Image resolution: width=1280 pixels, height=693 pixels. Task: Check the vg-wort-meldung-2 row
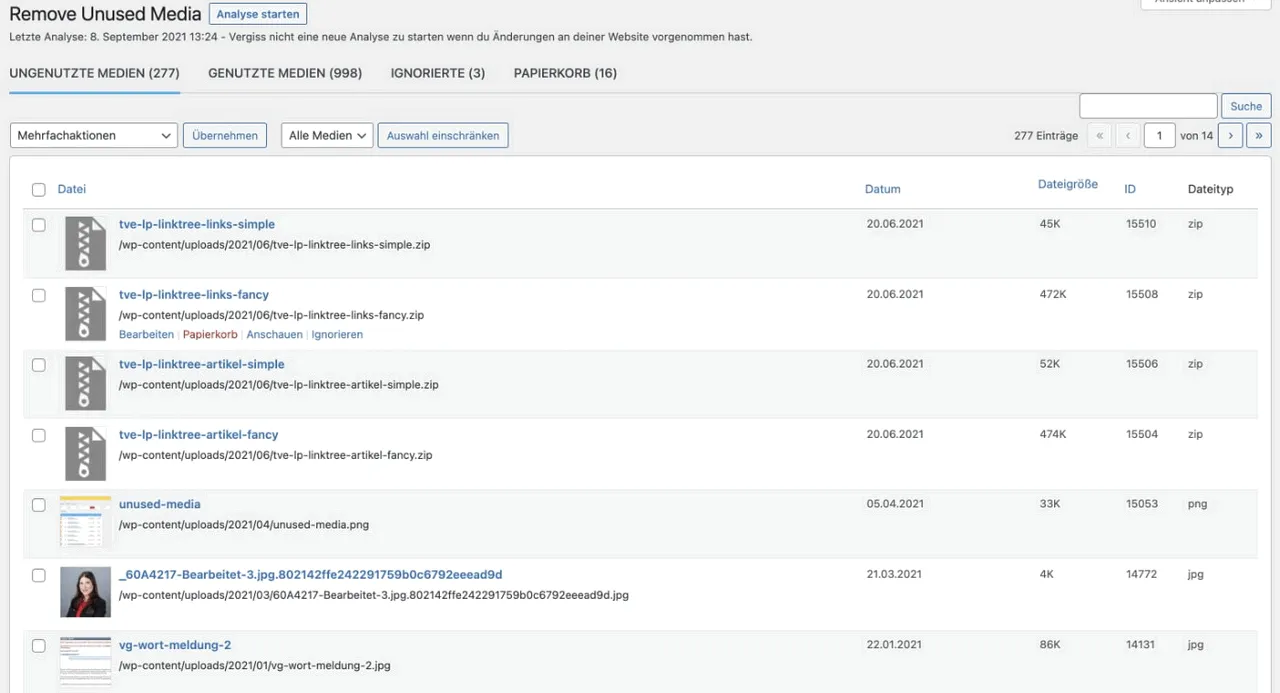39,645
